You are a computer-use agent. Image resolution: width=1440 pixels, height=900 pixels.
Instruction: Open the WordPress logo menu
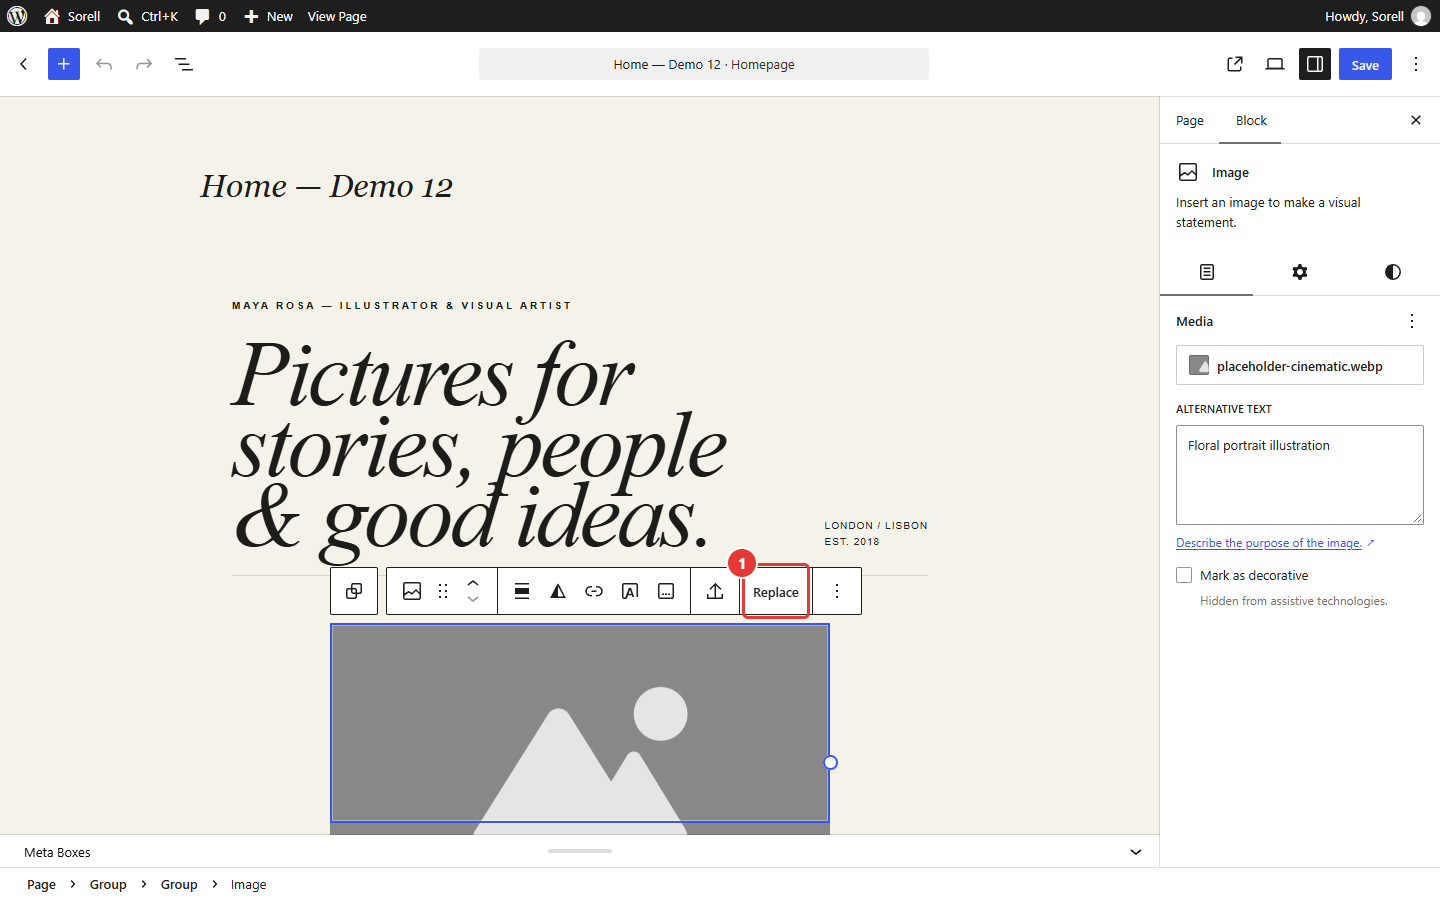point(17,16)
